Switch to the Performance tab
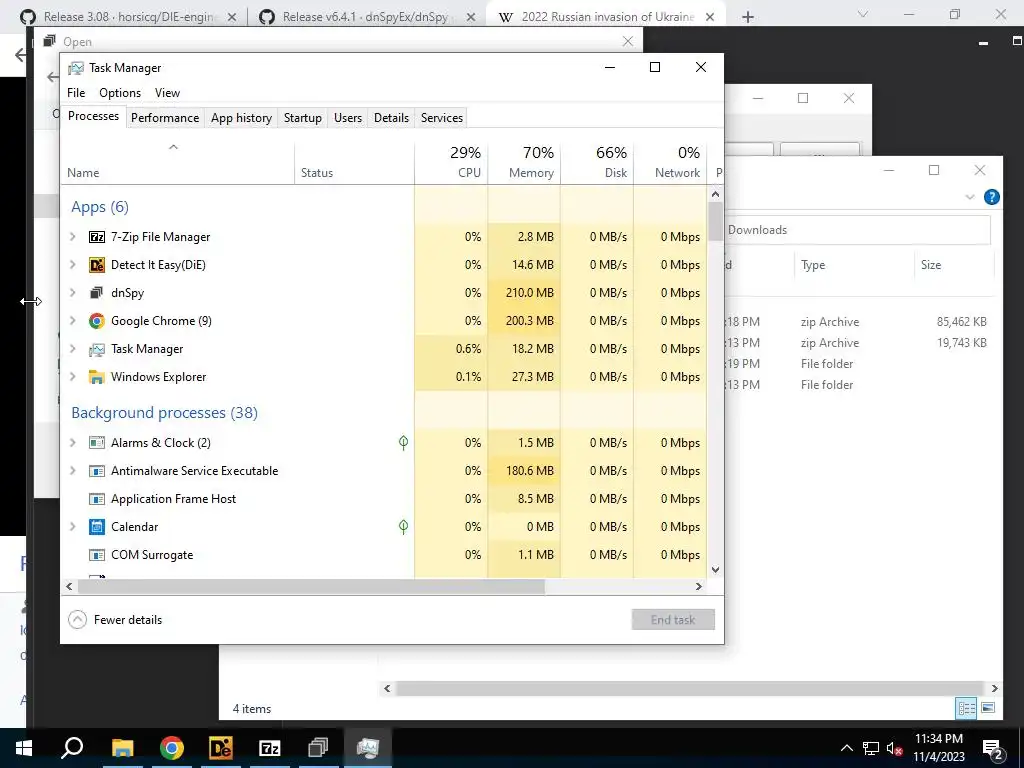1024x768 pixels. tap(165, 118)
